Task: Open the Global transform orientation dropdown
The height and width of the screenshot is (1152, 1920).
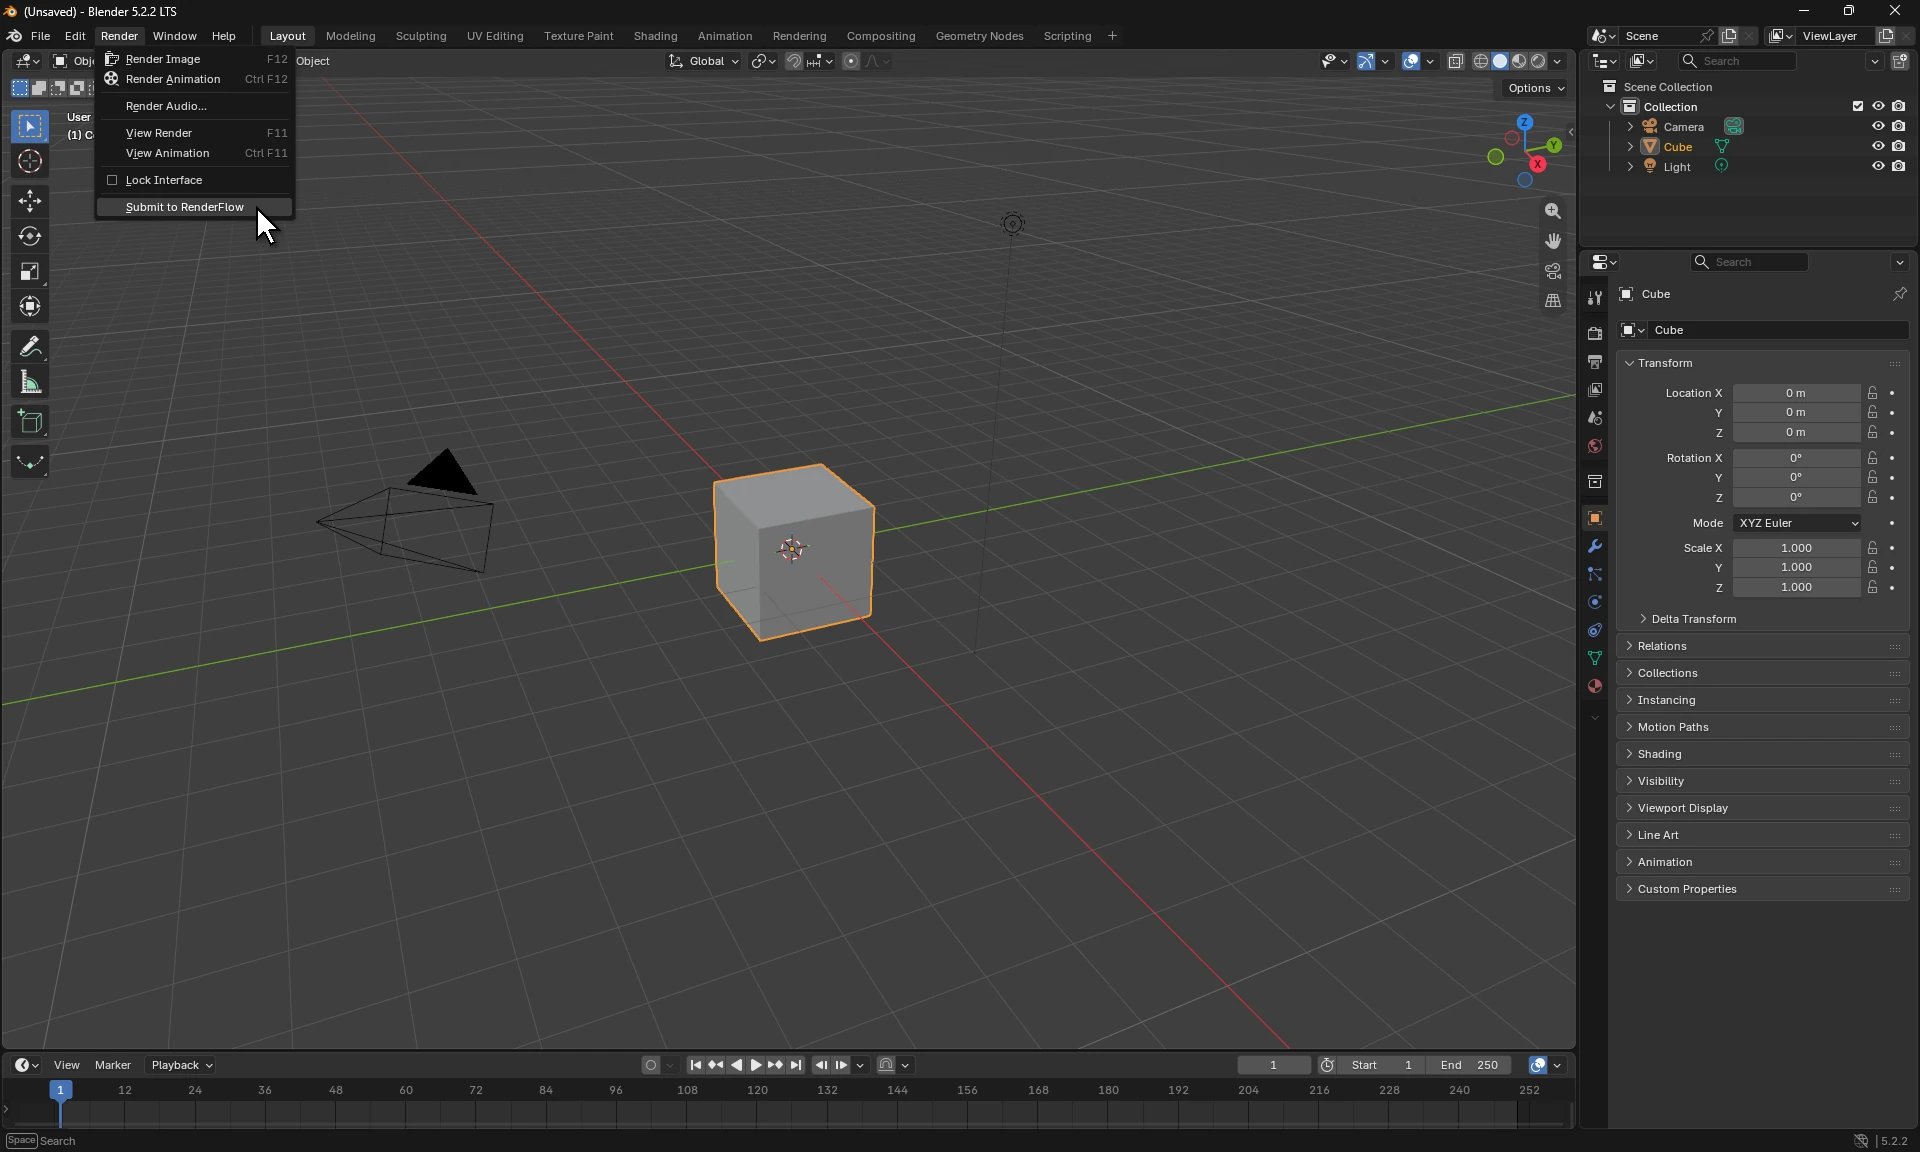Action: coord(704,61)
